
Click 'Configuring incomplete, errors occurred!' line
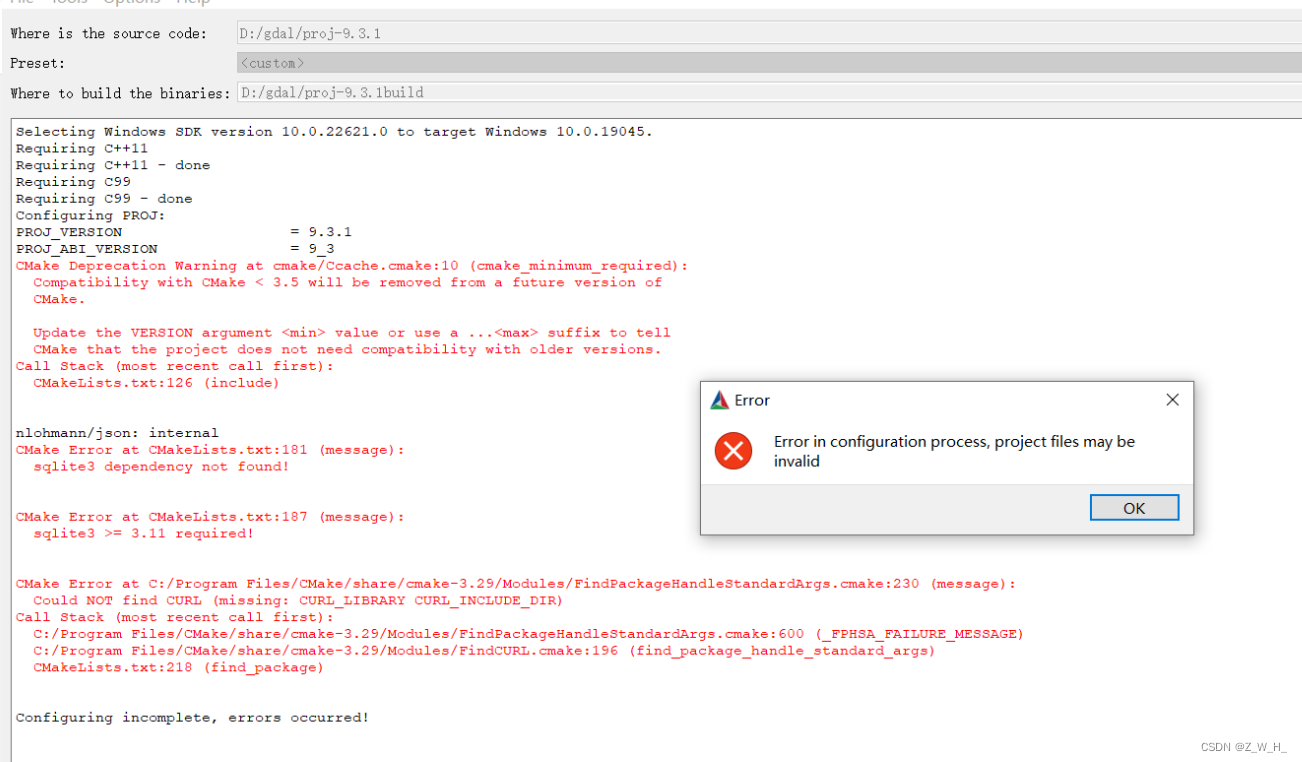point(192,718)
